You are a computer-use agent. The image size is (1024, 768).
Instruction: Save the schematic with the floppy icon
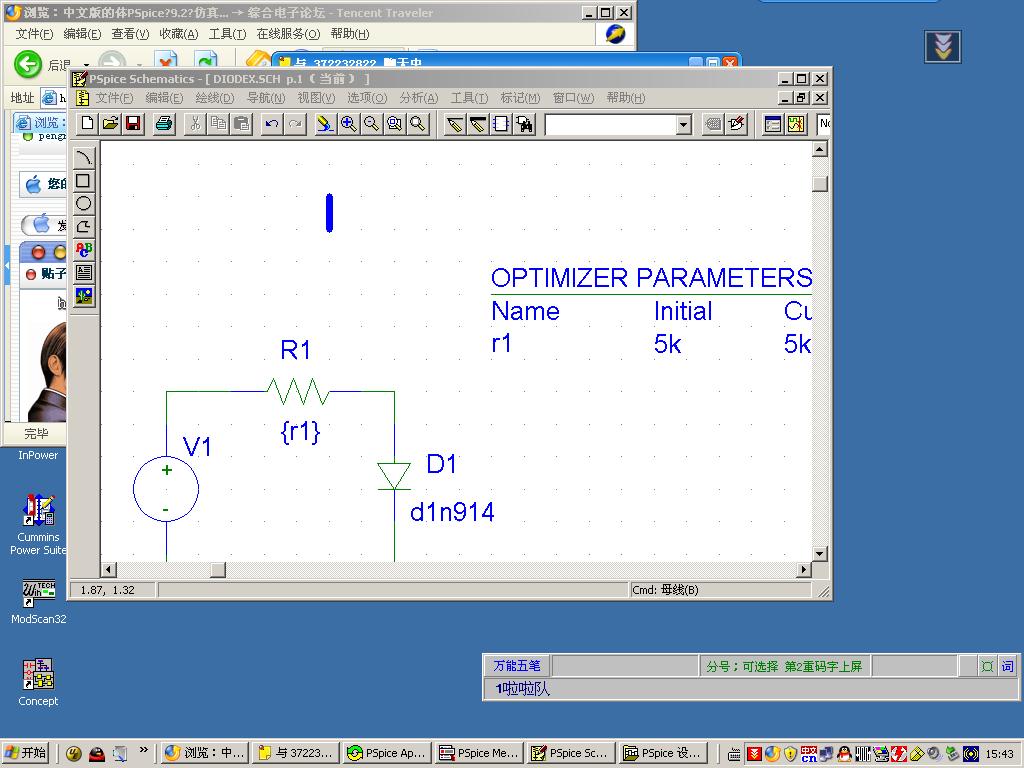click(x=133, y=123)
